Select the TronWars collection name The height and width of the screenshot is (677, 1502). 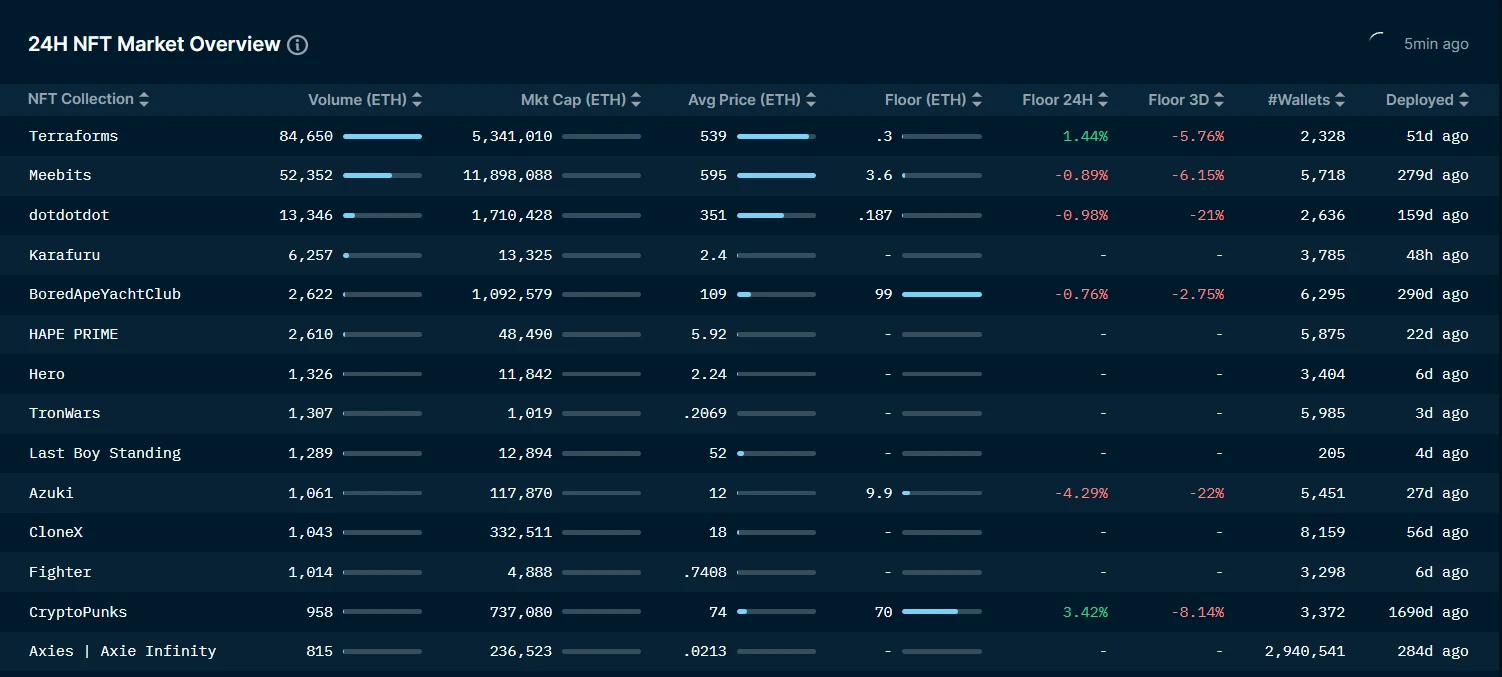65,413
